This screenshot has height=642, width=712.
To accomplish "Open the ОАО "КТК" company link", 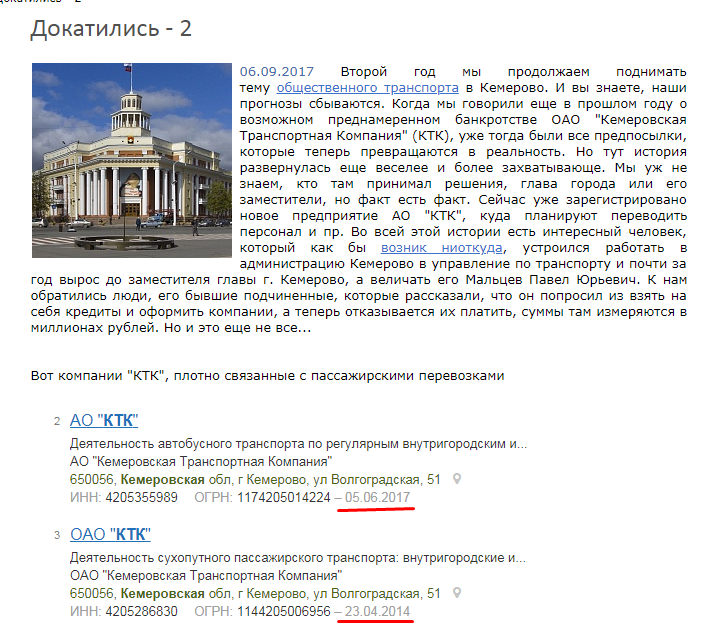I will pos(110,534).
